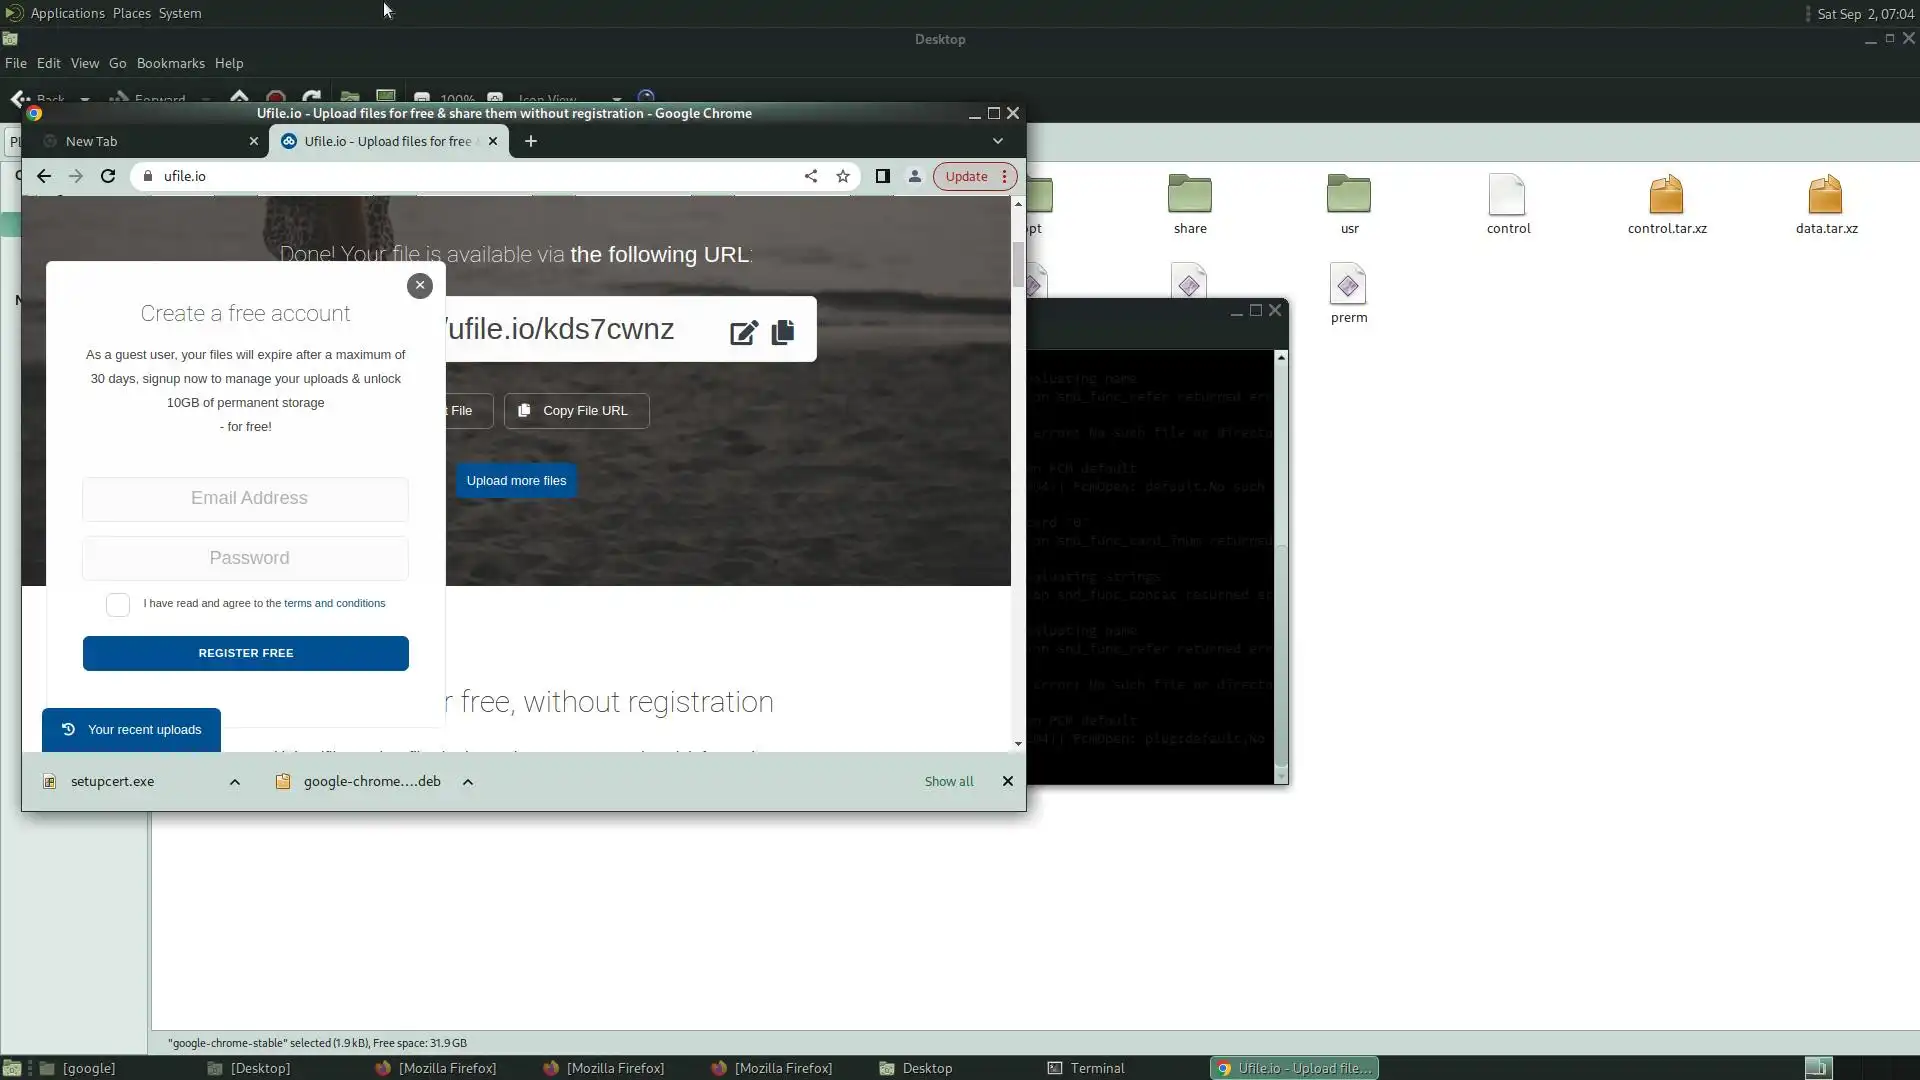This screenshot has width=1920, height=1080.
Task: Bookmark page with the star icon
Action: point(843,176)
